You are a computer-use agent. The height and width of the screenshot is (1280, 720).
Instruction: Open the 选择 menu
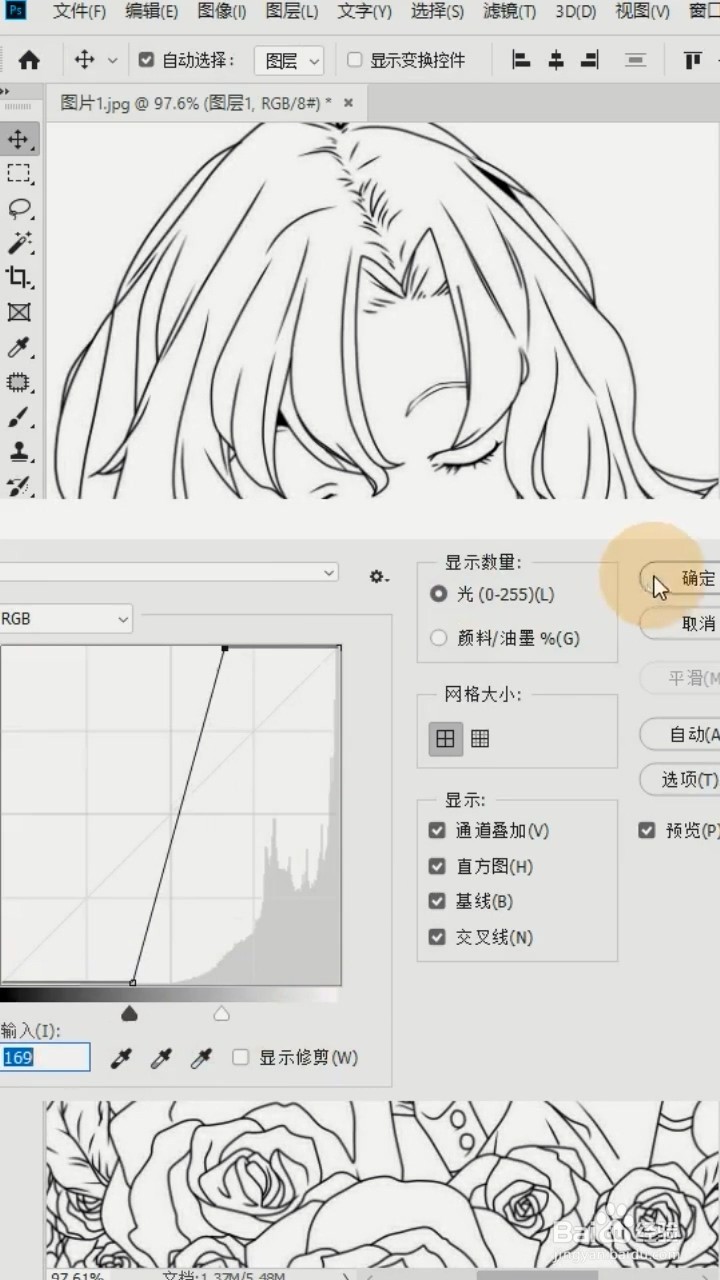coord(438,12)
